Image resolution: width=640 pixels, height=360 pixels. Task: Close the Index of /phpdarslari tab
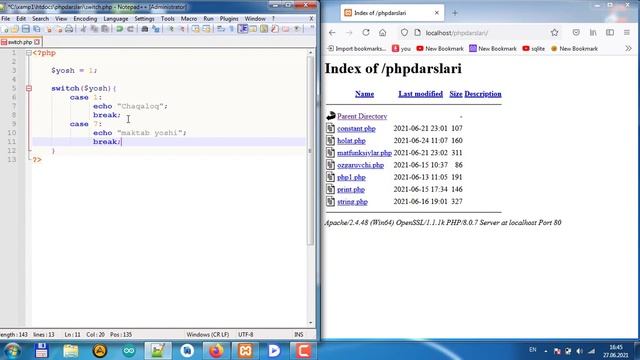click(436, 13)
